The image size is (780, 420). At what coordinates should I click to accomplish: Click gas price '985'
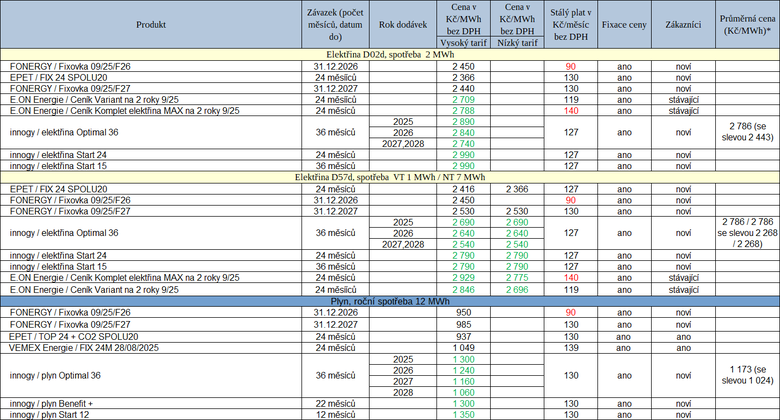pos(464,324)
